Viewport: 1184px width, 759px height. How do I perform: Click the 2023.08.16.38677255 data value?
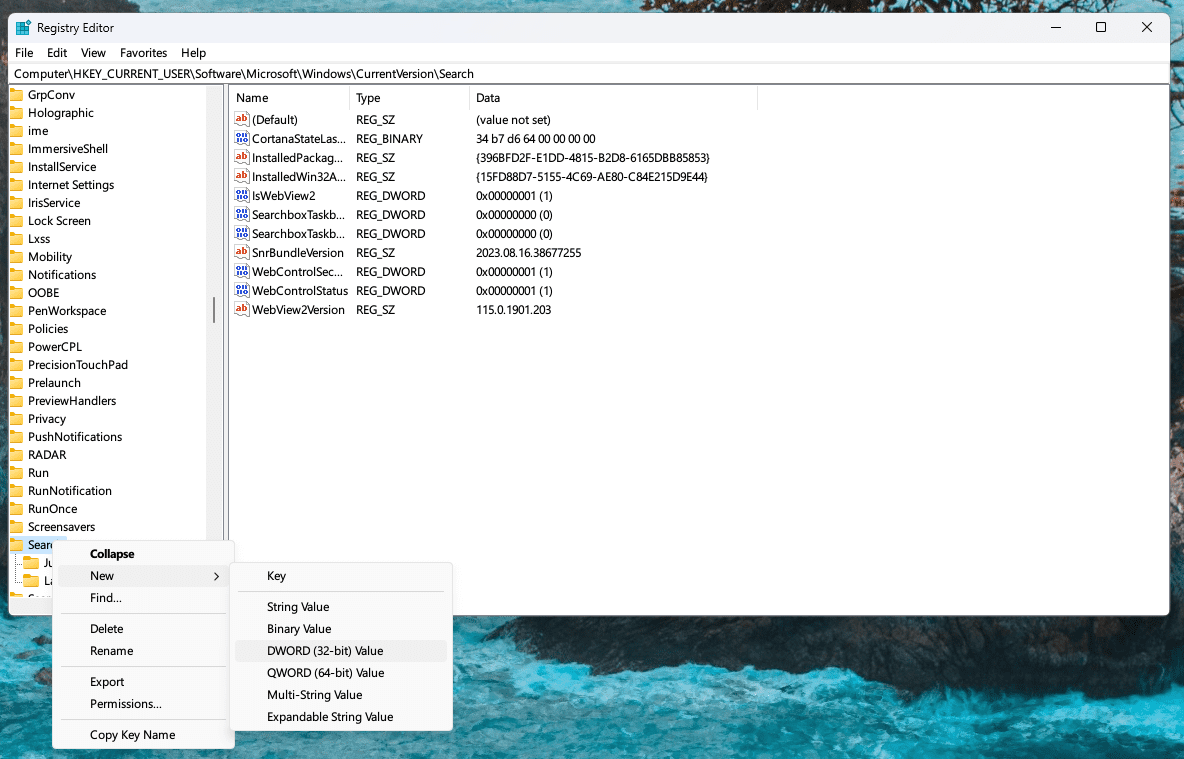pyautogui.click(x=529, y=253)
